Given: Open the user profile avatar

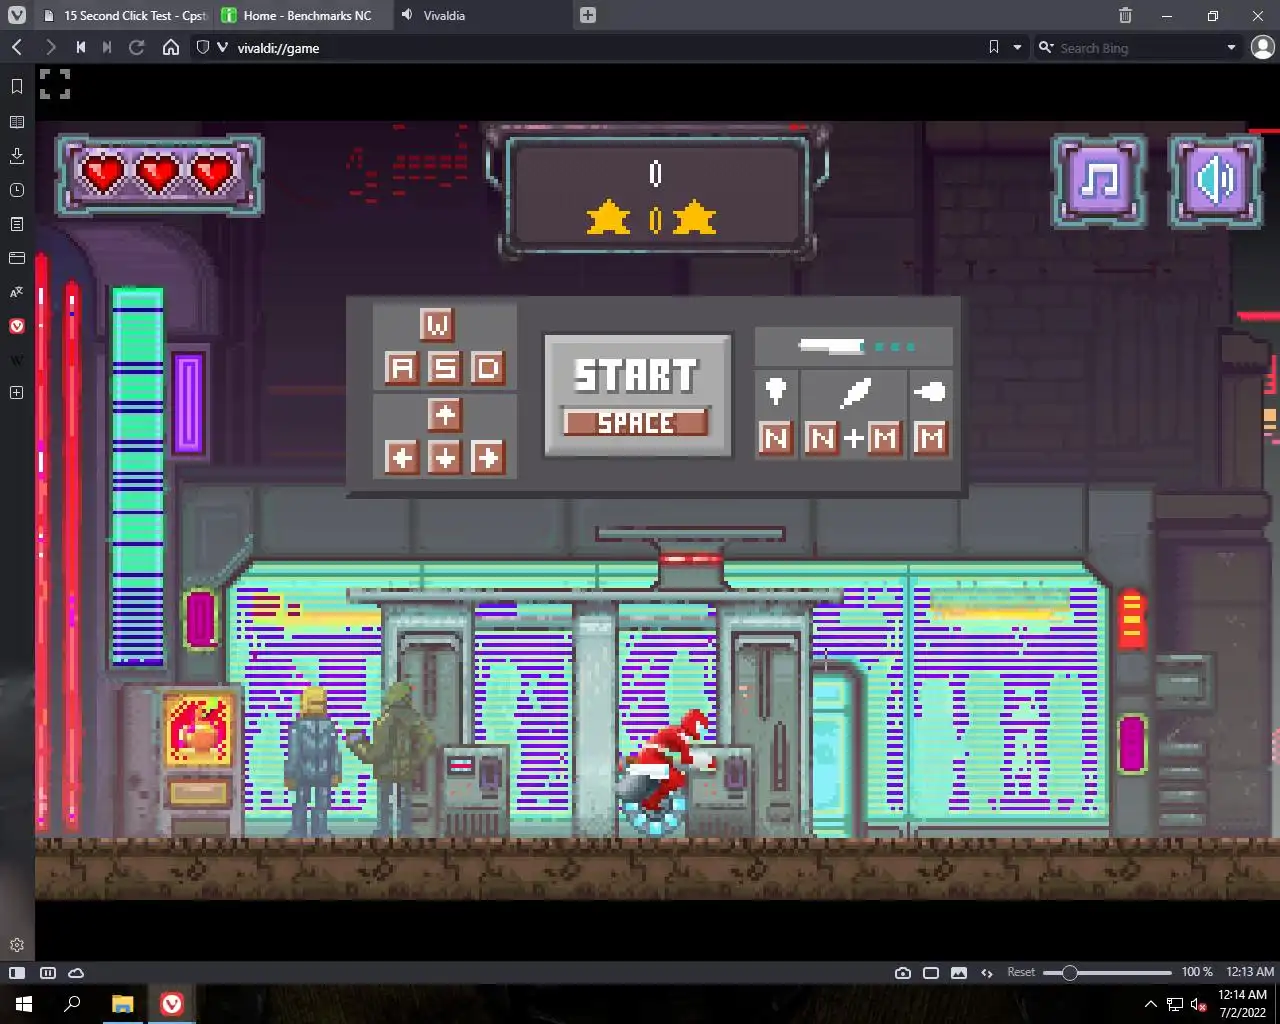Looking at the screenshot, I should [x=1263, y=47].
